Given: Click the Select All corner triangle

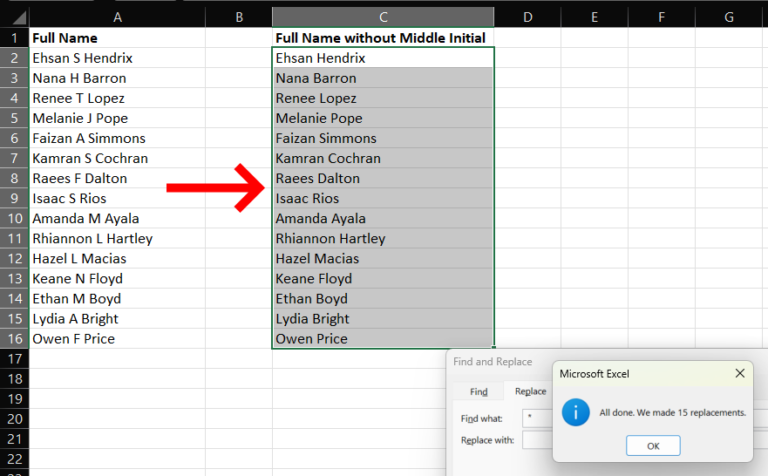Looking at the screenshot, I should tap(15, 17).
